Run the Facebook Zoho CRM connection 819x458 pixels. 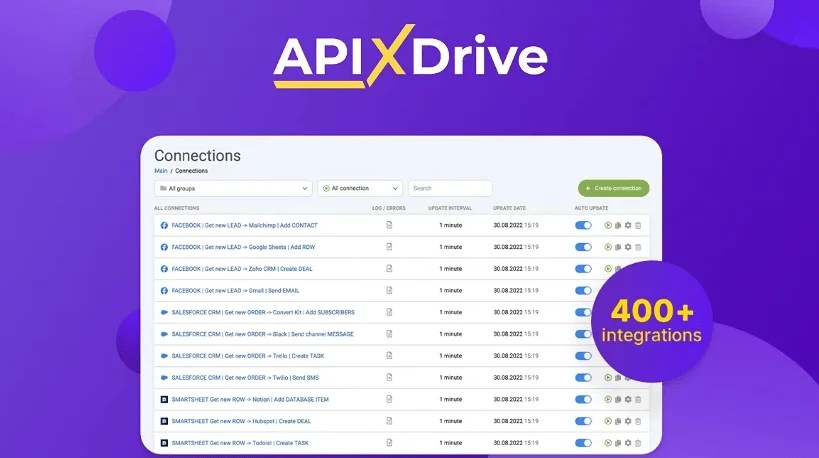tap(608, 268)
